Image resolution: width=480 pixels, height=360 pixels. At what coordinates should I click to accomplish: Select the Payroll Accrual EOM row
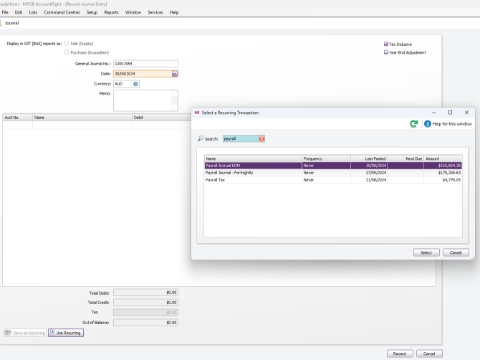(333, 166)
